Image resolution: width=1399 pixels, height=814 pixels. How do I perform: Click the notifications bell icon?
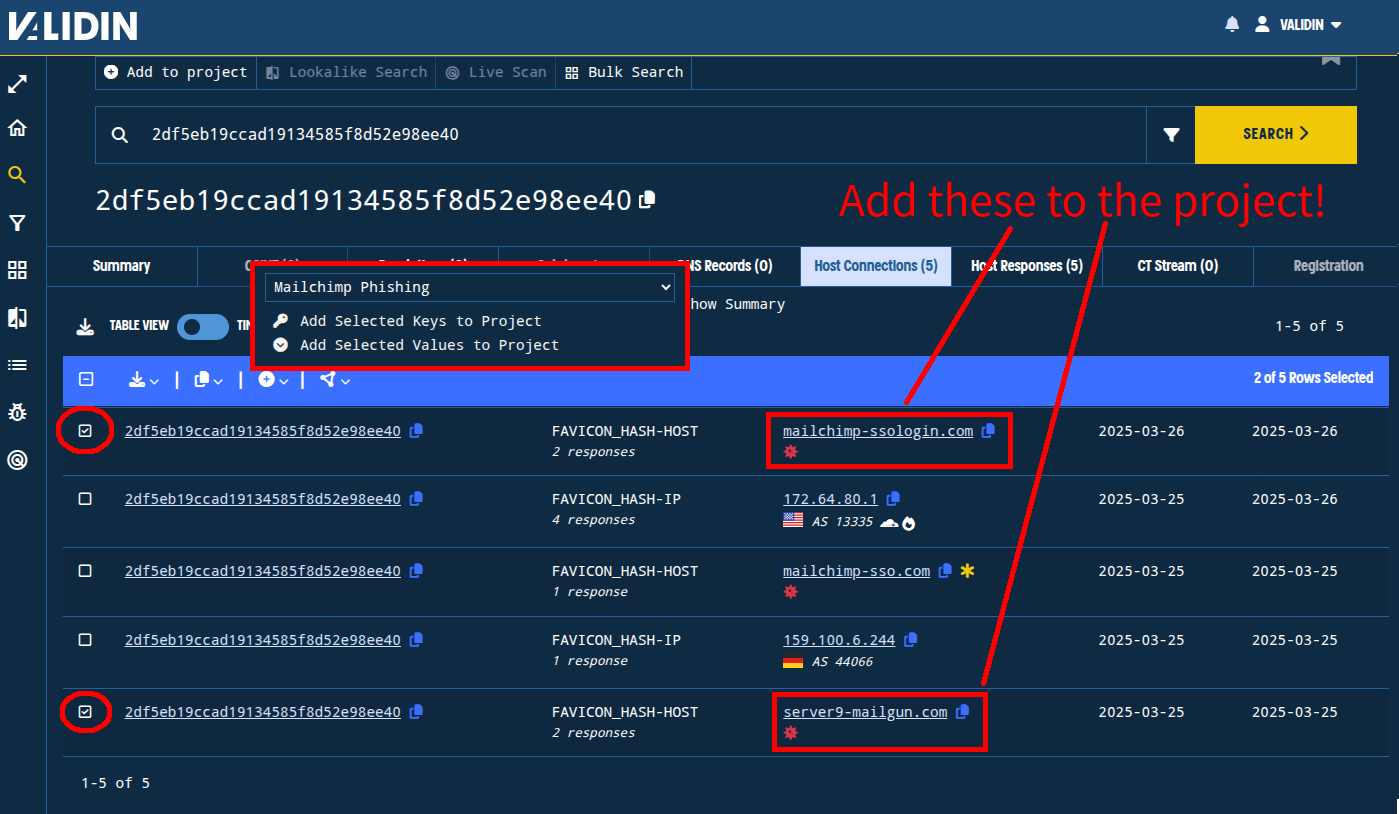(1232, 24)
